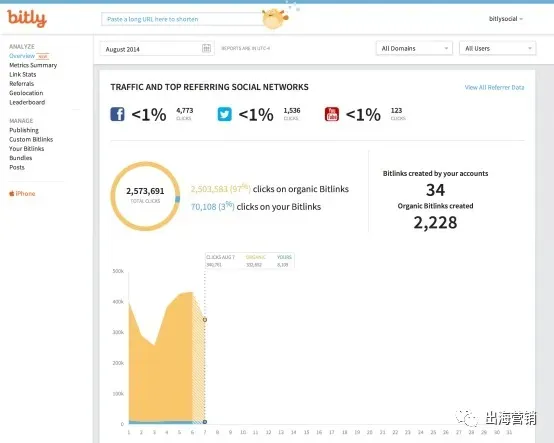Click the 123 YouTube clicks count
The image size is (554, 443).
pyautogui.click(x=396, y=111)
